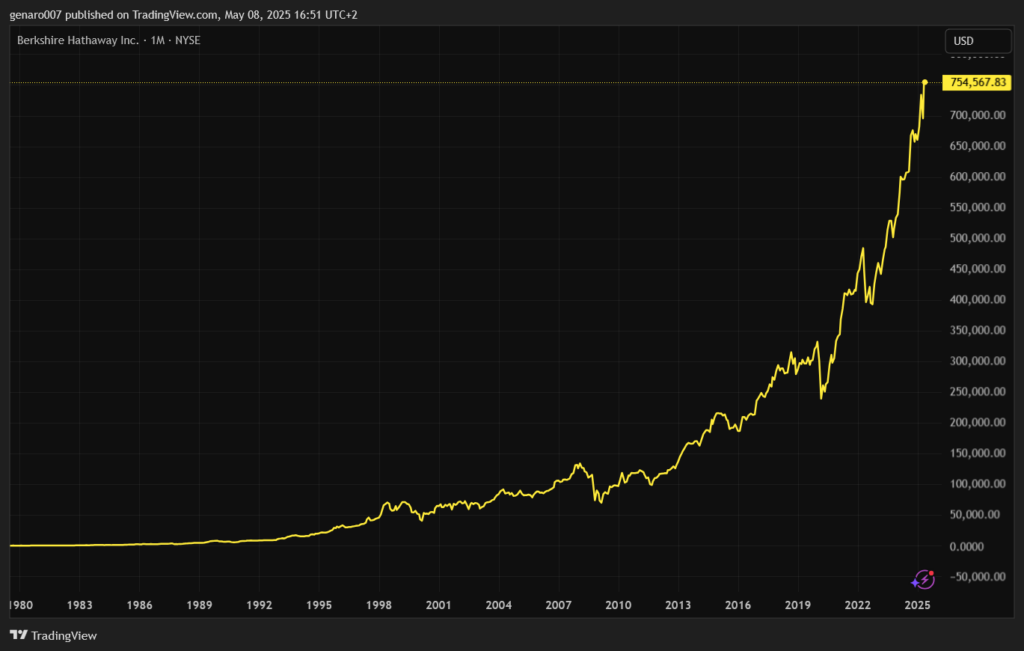
Task: Click the 2019 label on the time axis
Action: pyautogui.click(x=797, y=606)
